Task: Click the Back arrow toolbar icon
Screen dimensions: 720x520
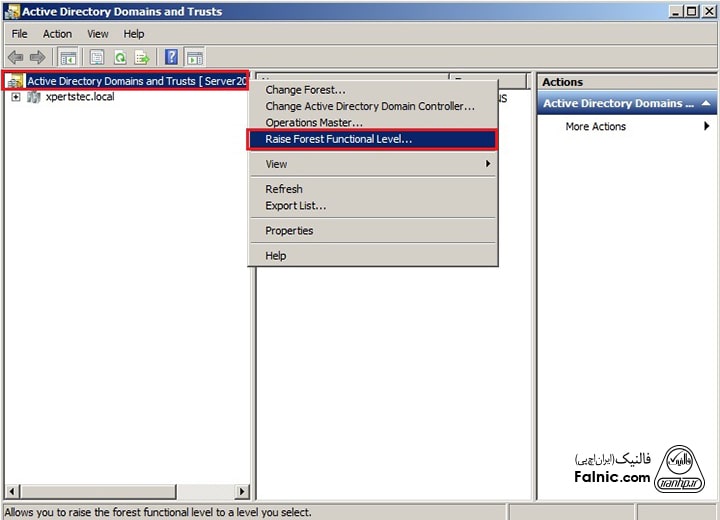Action: [x=15, y=57]
